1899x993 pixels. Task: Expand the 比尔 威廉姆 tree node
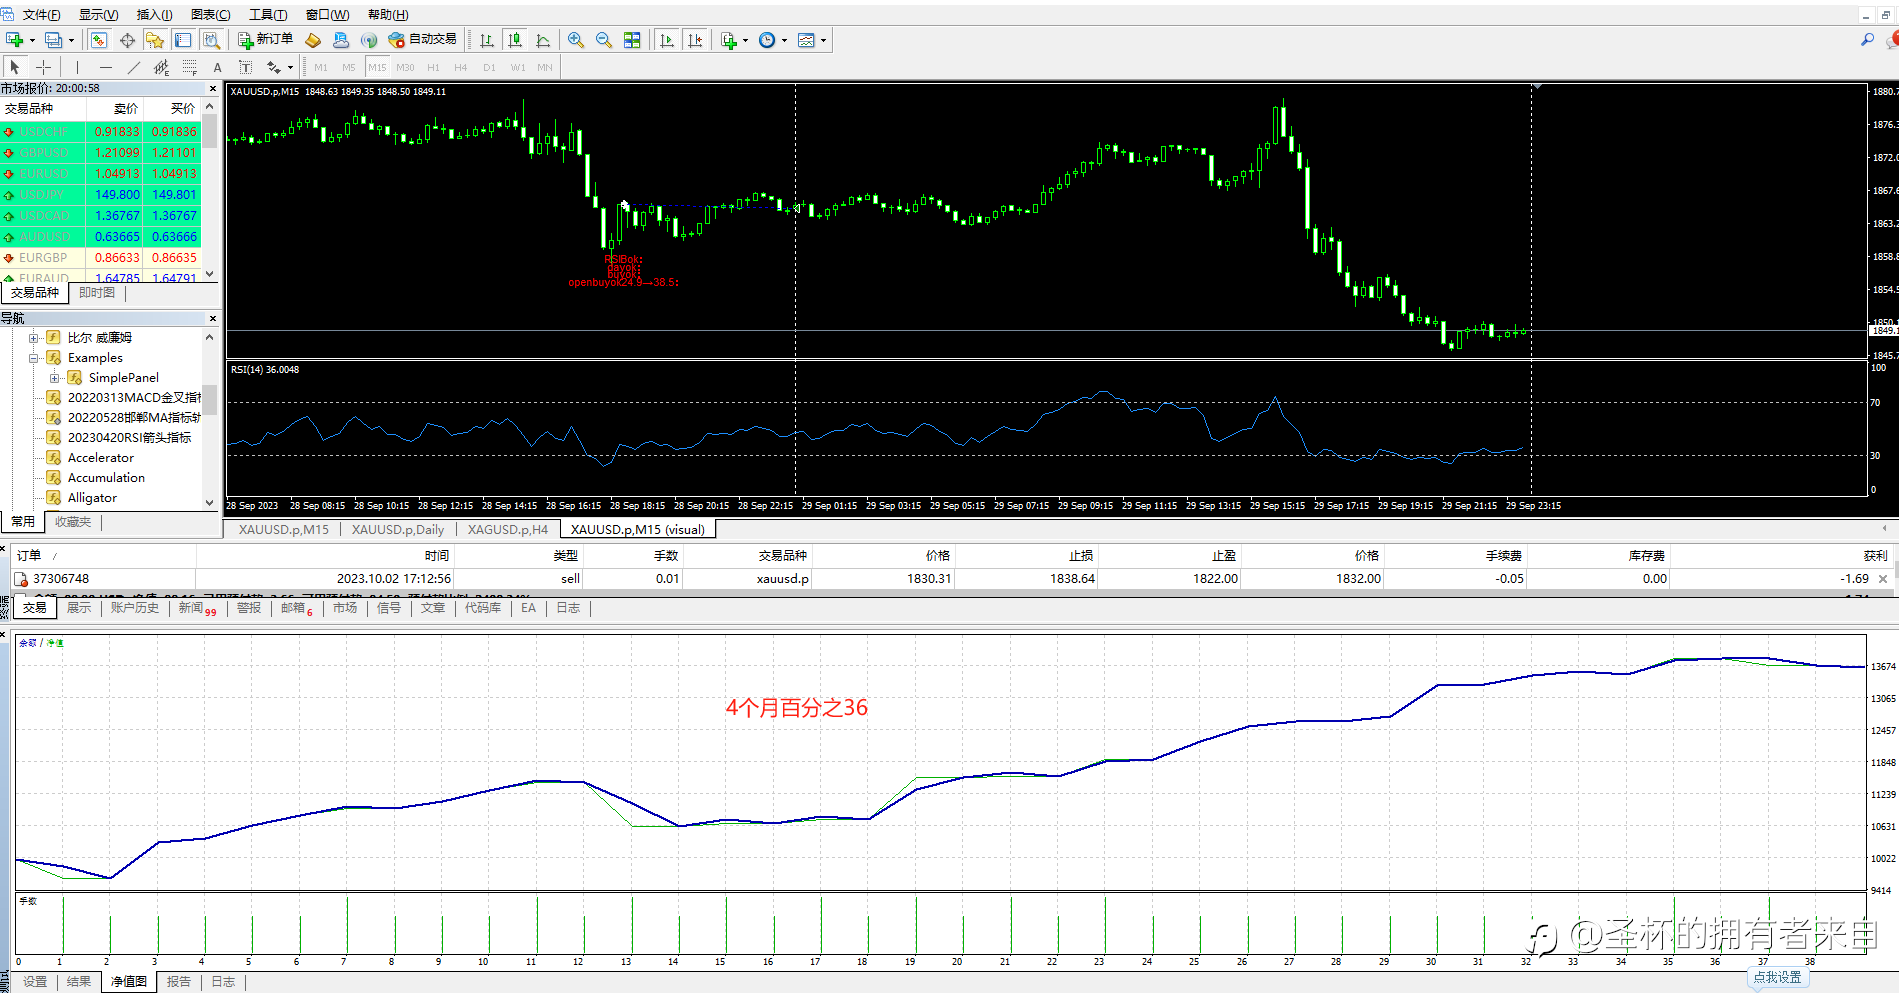point(34,338)
